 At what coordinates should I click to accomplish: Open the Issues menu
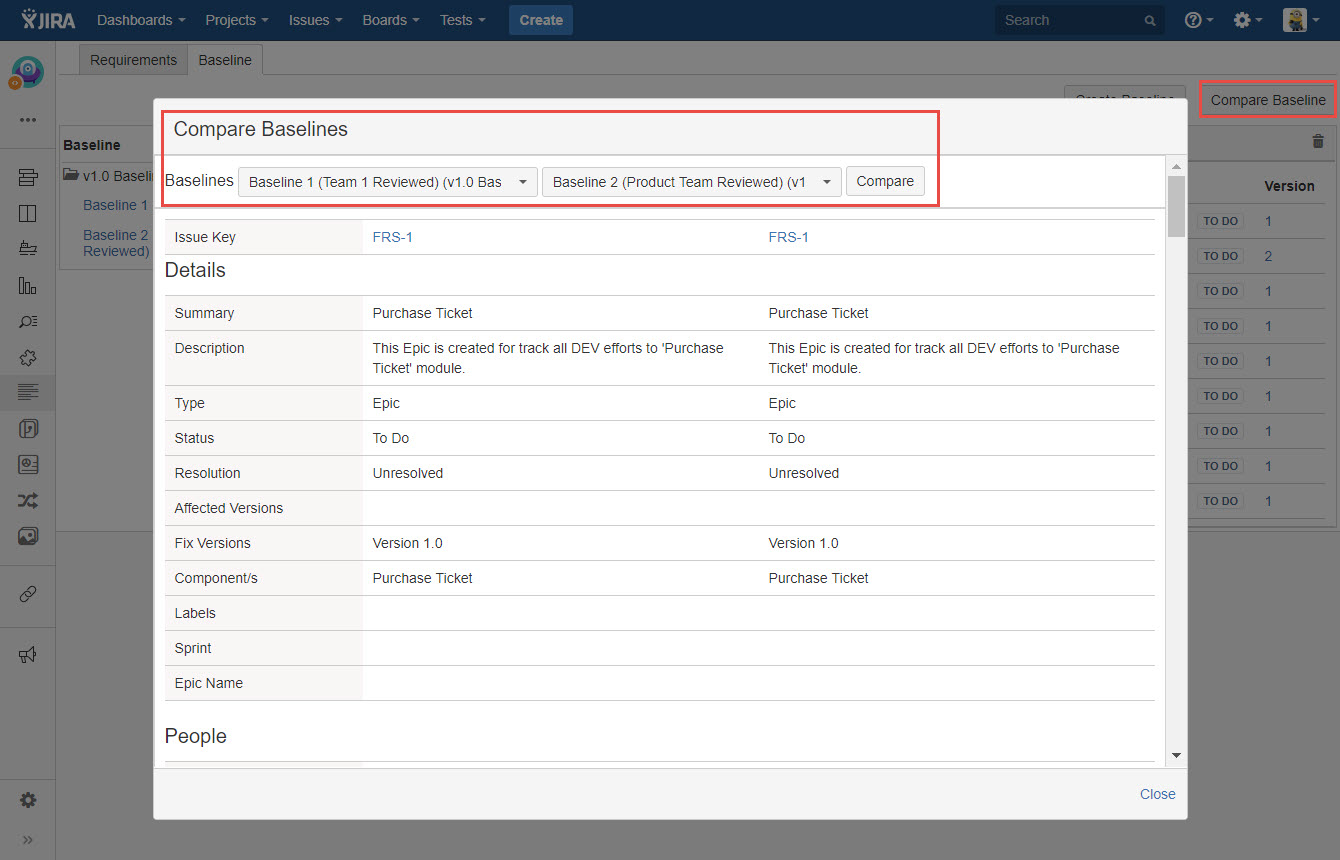click(x=315, y=20)
